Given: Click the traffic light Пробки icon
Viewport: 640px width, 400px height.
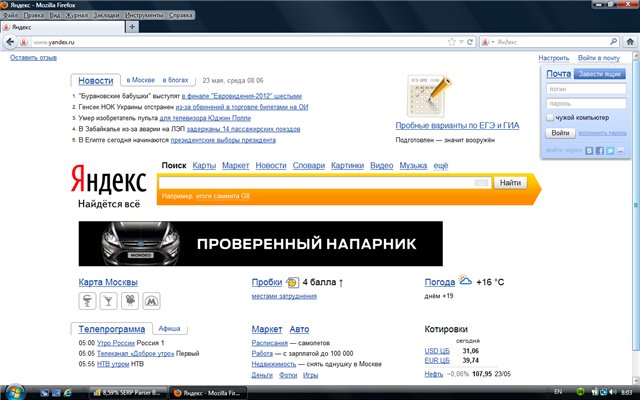Looking at the screenshot, I should click(x=293, y=282).
